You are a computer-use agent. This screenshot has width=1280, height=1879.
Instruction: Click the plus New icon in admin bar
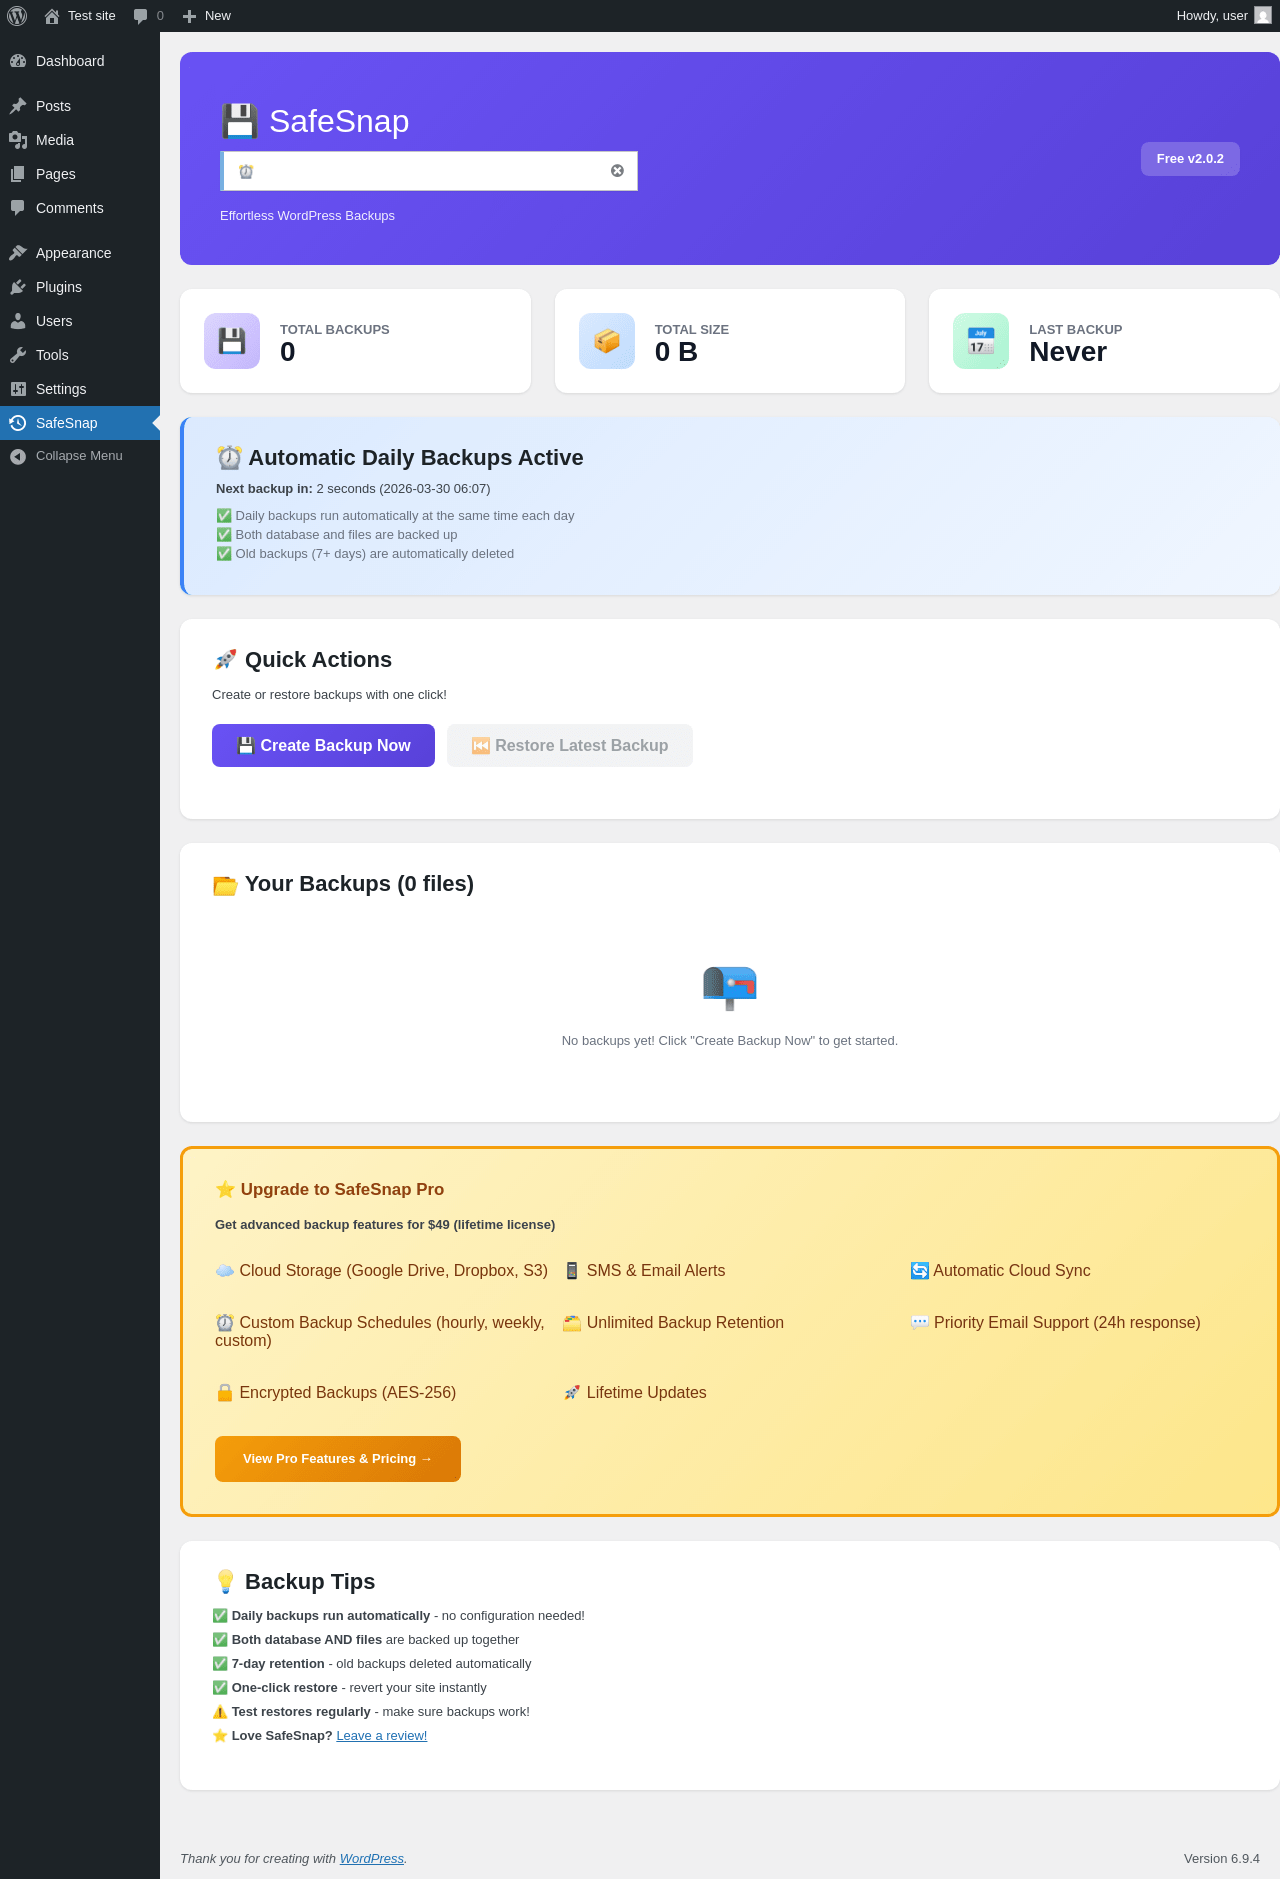click(x=189, y=16)
